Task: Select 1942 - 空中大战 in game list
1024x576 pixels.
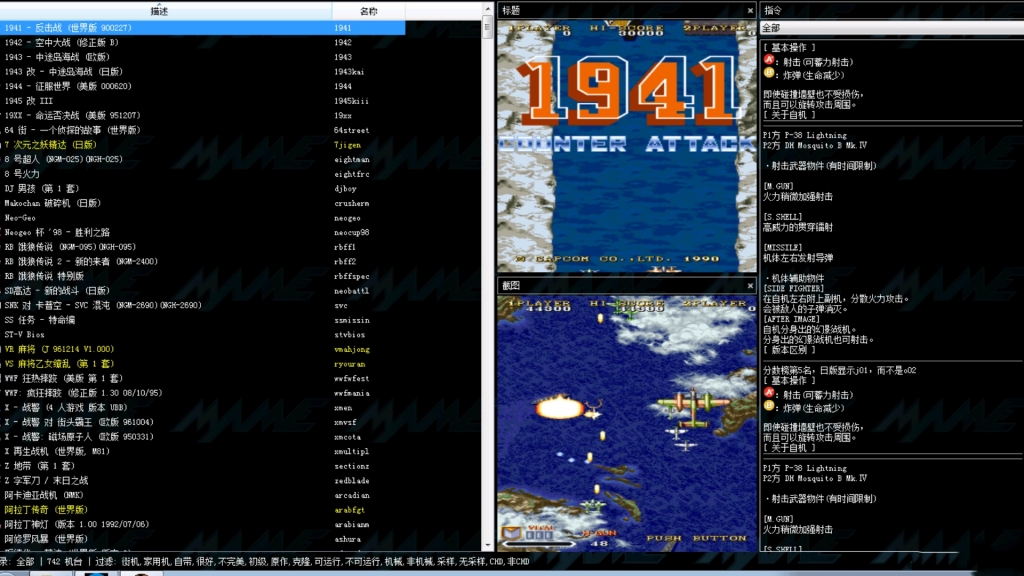Action: point(60,43)
